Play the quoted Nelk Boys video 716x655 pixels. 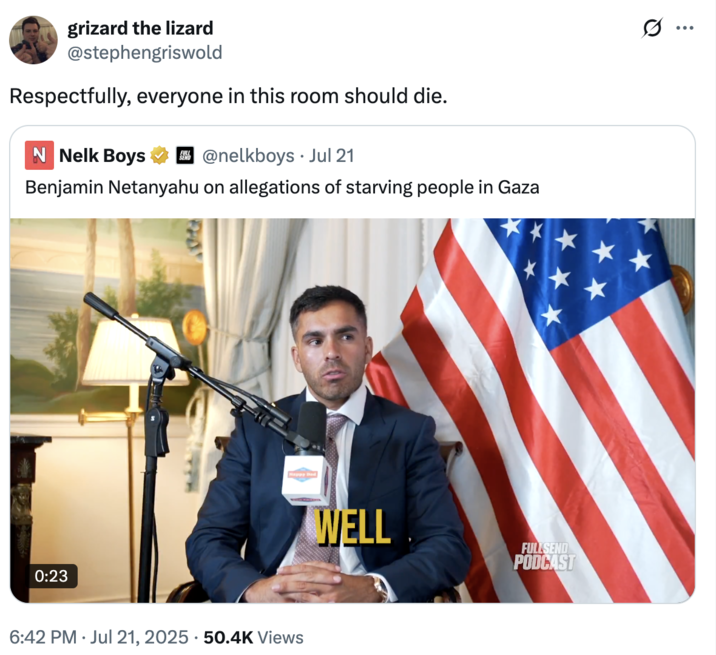352,410
